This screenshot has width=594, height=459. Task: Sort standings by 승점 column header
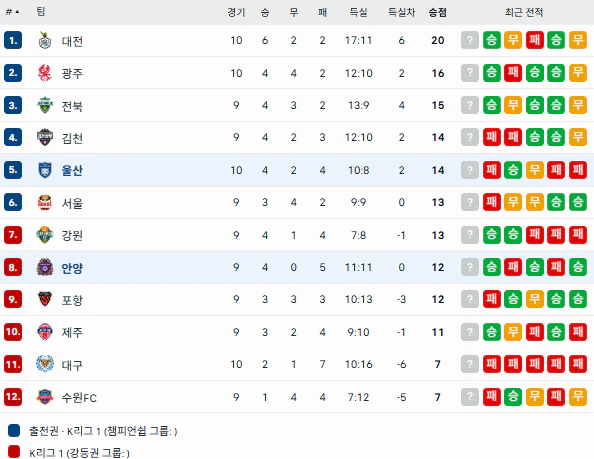click(x=438, y=12)
